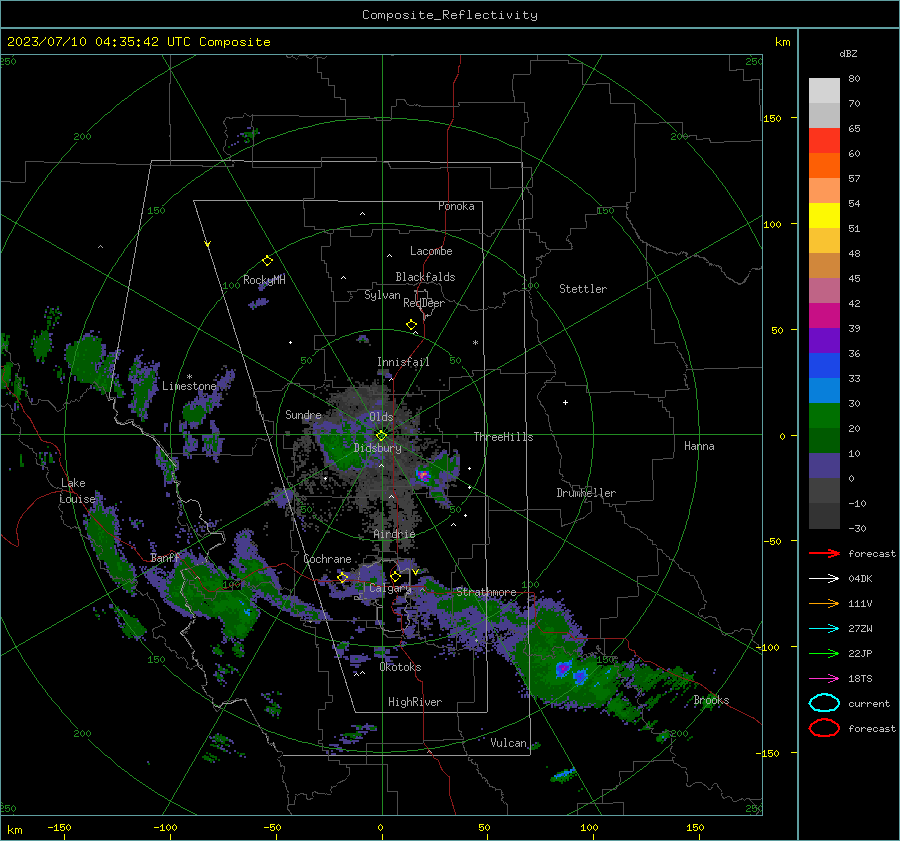Click the red 'forecast' ellipse legend icon
The image size is (900, 841).
click(824, 728)
